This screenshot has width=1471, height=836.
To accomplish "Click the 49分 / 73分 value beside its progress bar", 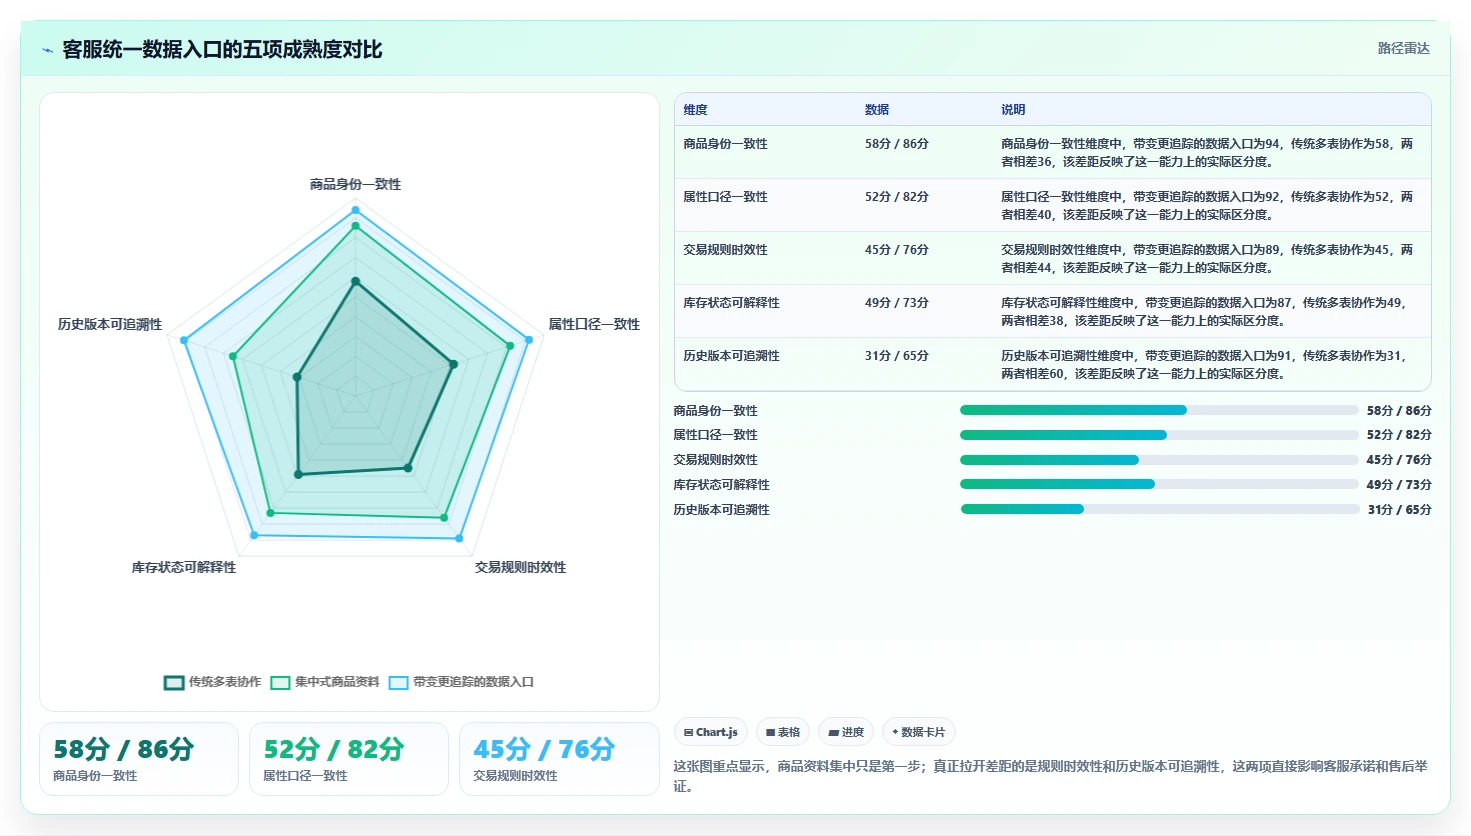I will pos(1399,485).
